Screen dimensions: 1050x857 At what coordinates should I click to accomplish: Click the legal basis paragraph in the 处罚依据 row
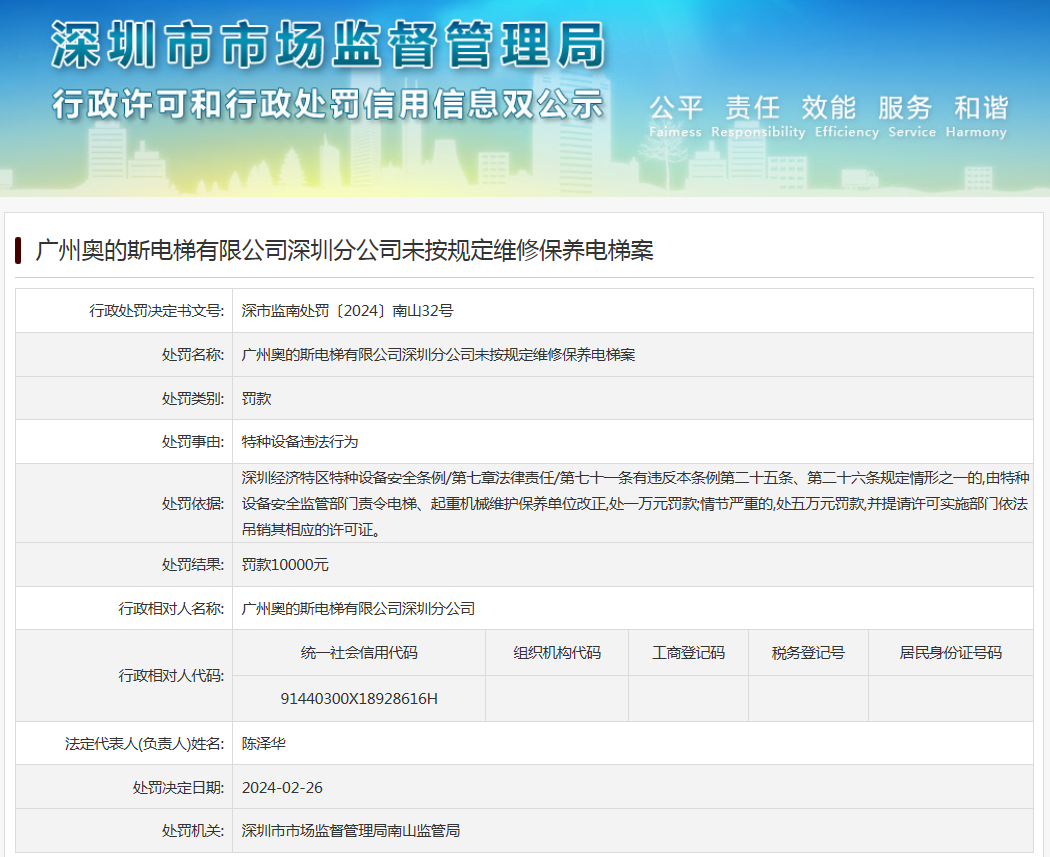[x=635, y=503]
